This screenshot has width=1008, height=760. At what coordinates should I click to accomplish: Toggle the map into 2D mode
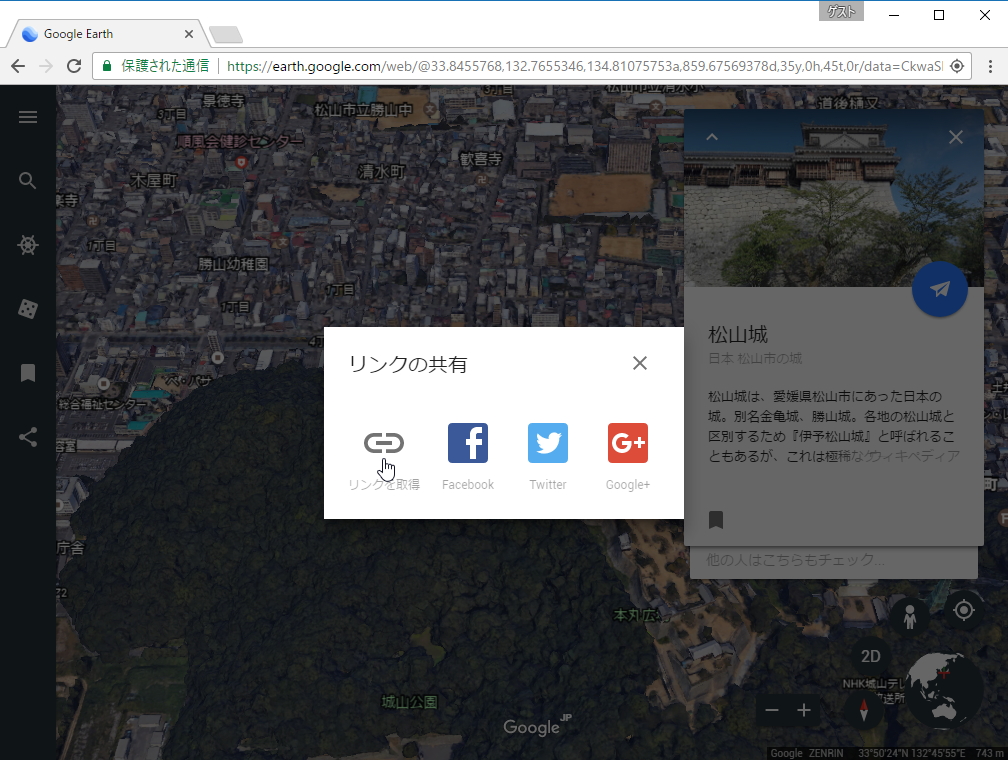[x=870, y=655]
